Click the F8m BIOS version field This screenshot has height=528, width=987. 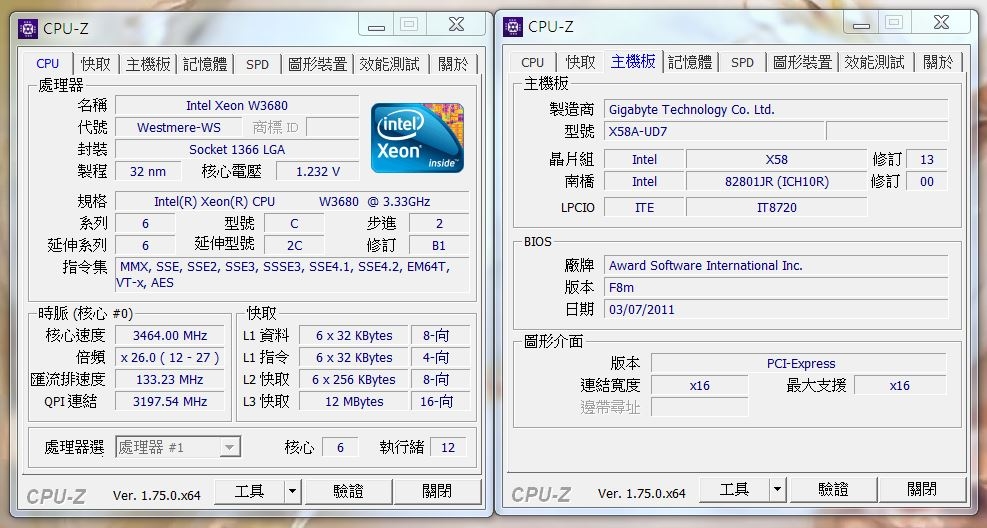click(776, 288)
